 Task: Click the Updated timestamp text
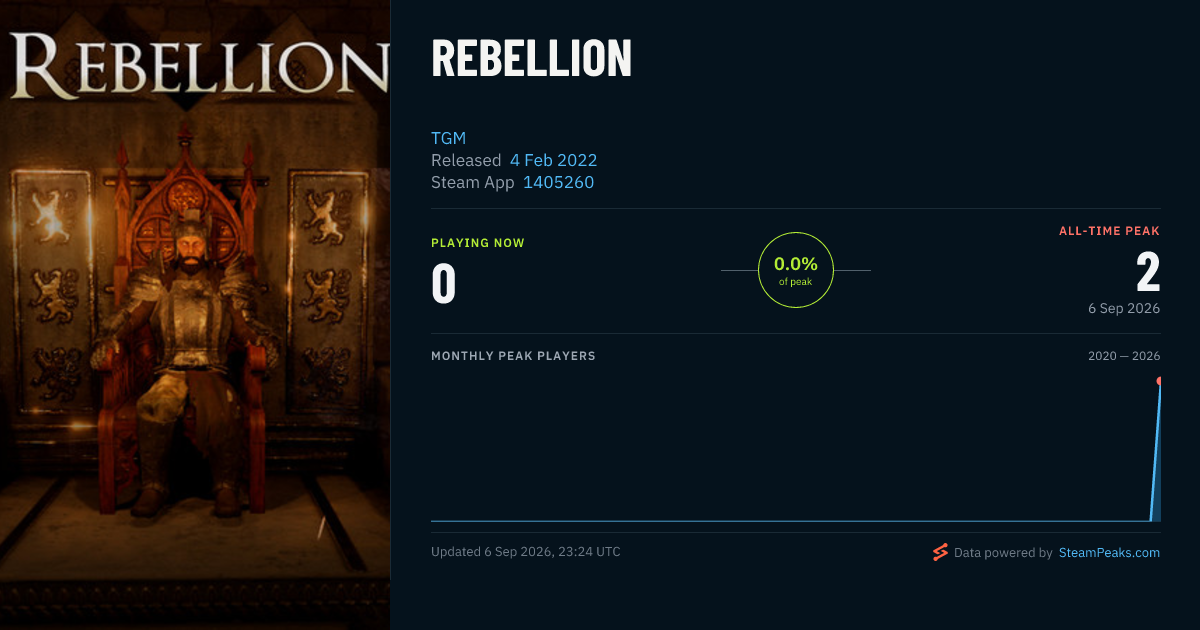click(526, 552)
